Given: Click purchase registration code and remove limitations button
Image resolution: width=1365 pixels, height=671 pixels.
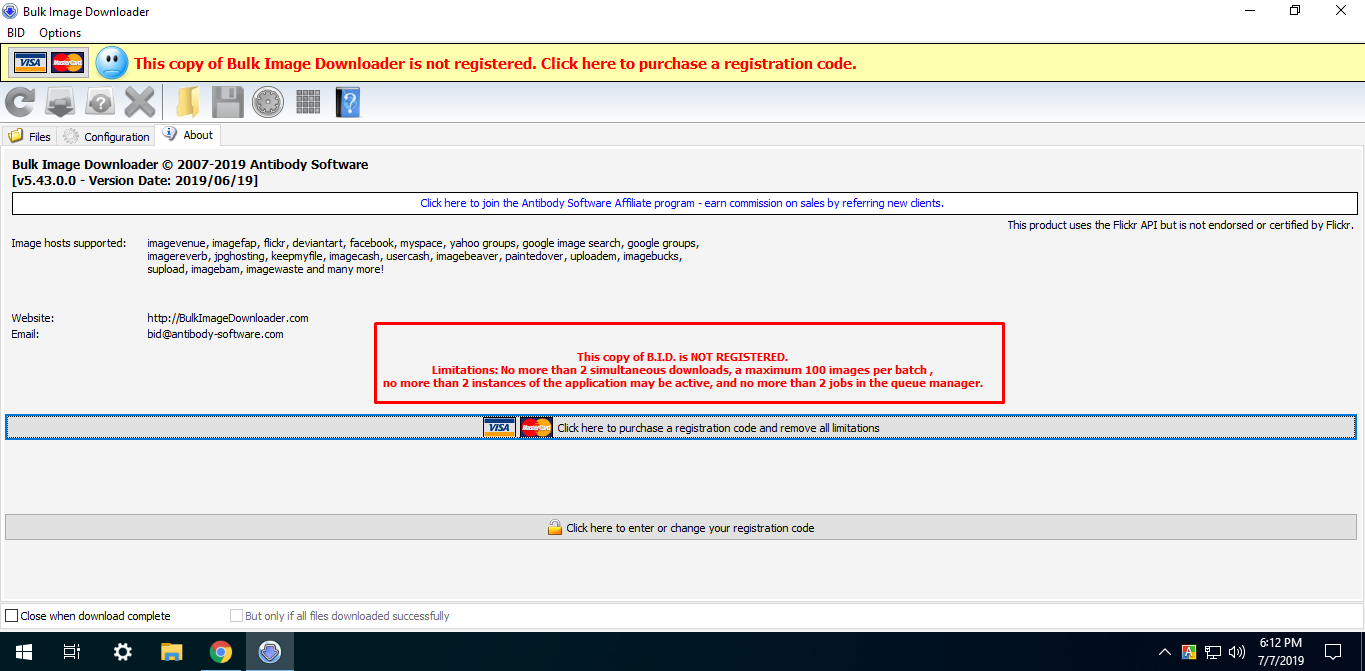Looking at the screenshot, I should tap(681, 427).
